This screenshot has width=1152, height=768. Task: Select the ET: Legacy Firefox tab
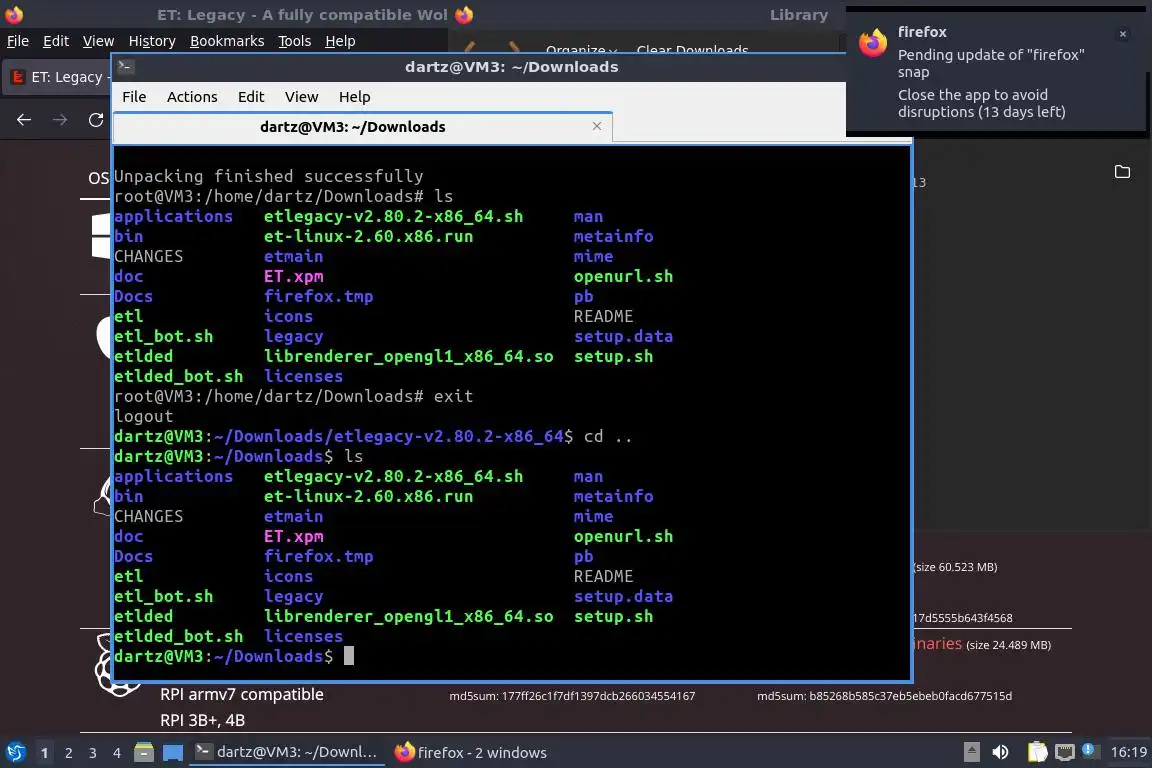[x=58, y=77]
